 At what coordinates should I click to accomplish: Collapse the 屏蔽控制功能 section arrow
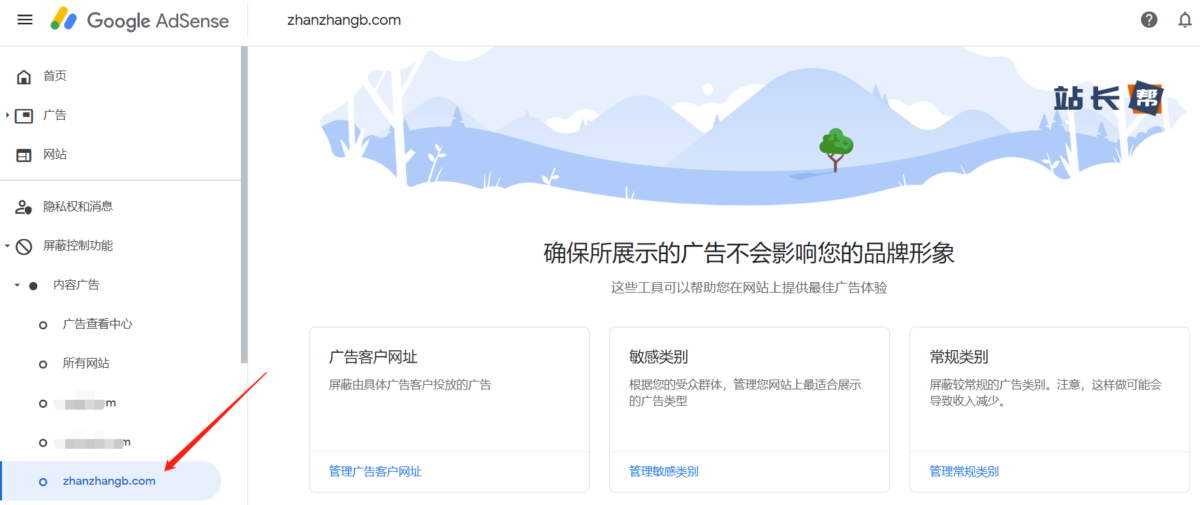(x=7, y=246)
